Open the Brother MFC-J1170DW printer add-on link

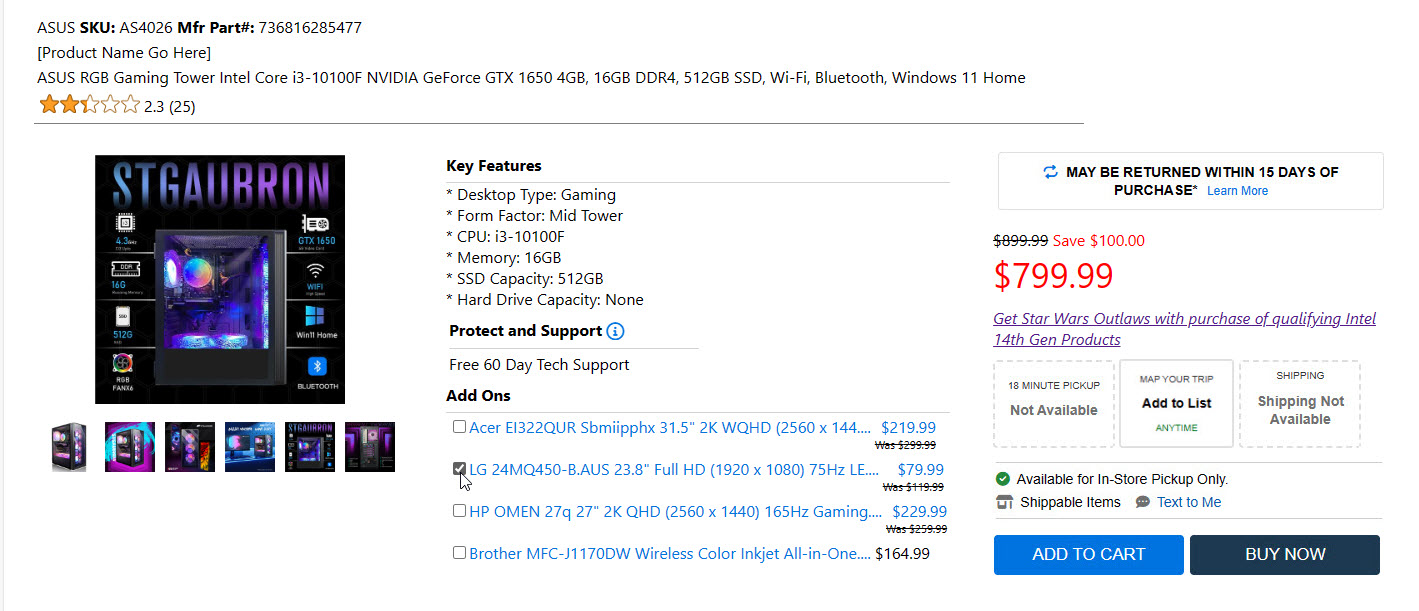(669, 553)
